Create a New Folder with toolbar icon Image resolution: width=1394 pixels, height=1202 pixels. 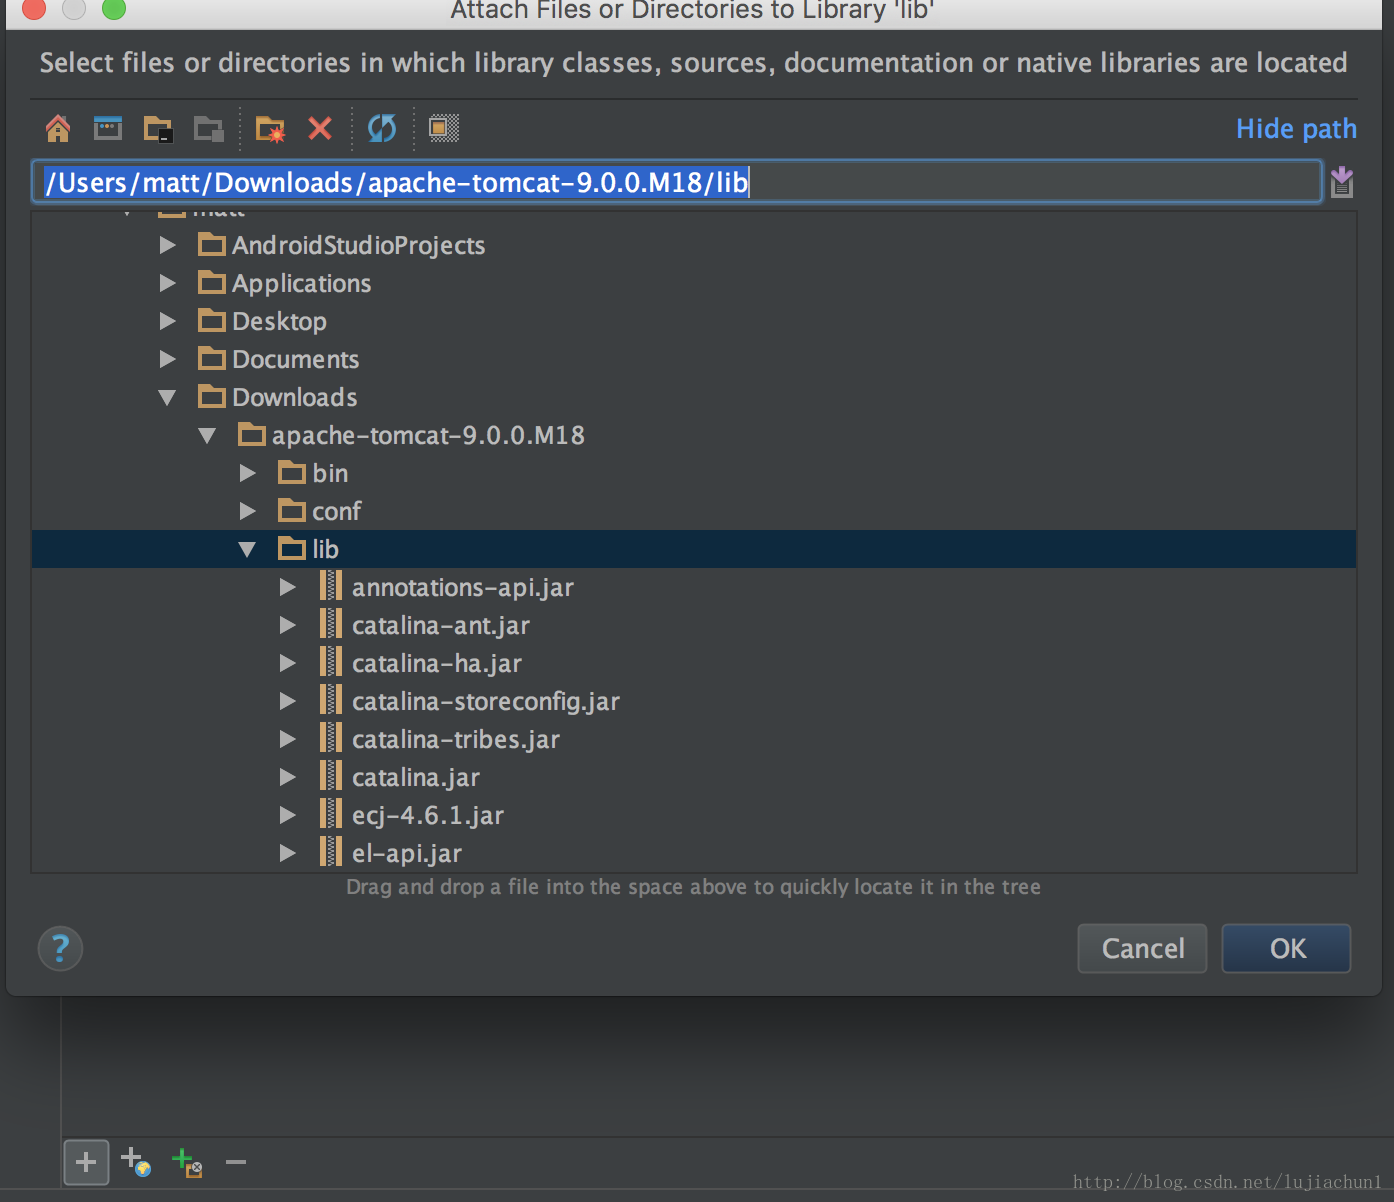pyautogui.click(x=270, y=129)
